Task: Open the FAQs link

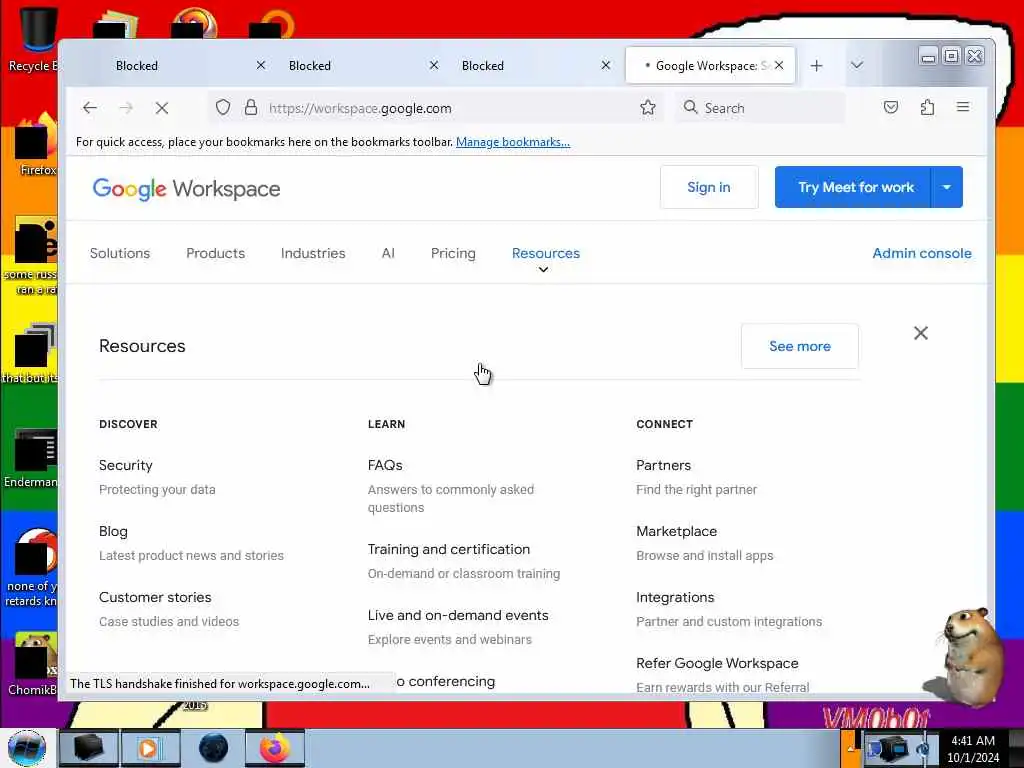Action: click(x=385, y=465)
